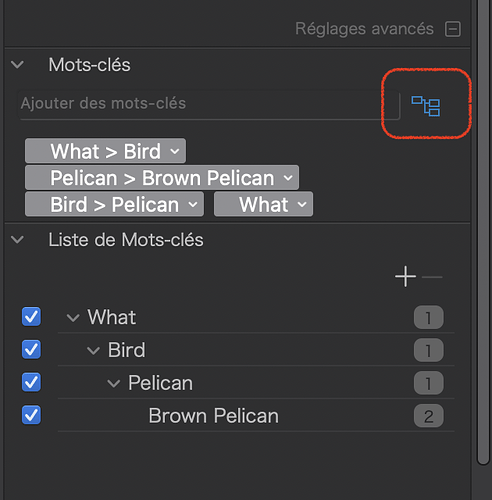
Task: Open dropdown on What > Bird tag
Action: (x=175, y=151)
